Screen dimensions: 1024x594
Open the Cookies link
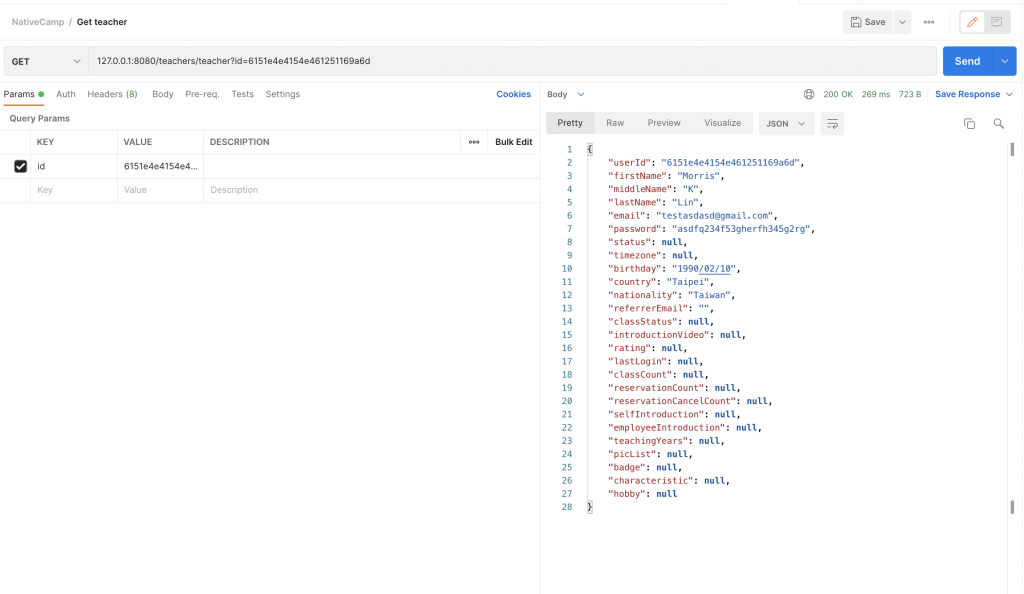tap(513, 94)
